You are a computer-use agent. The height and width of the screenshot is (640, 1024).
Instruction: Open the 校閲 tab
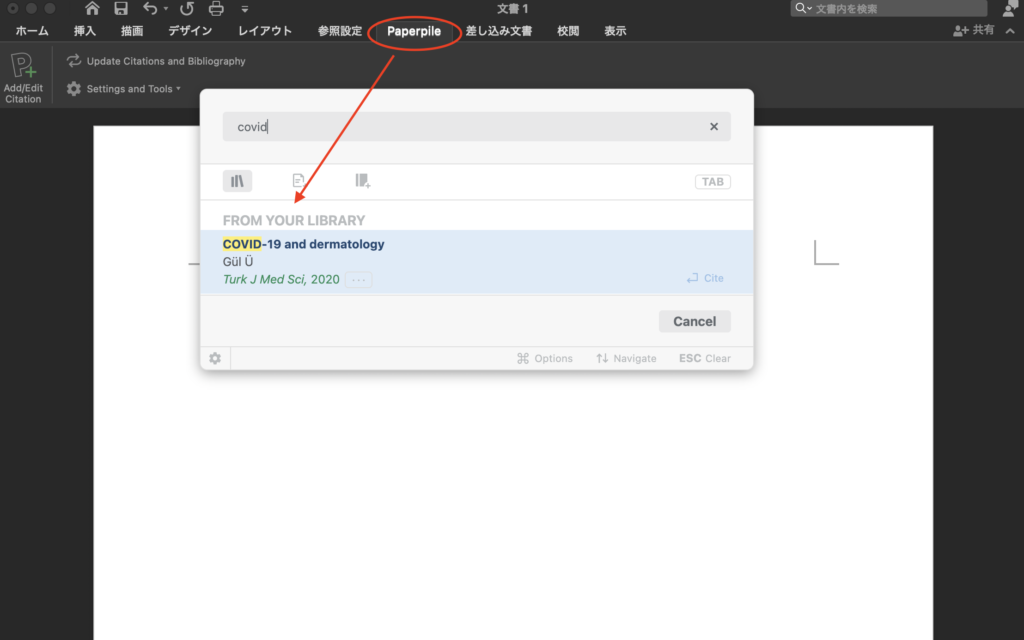568,31
